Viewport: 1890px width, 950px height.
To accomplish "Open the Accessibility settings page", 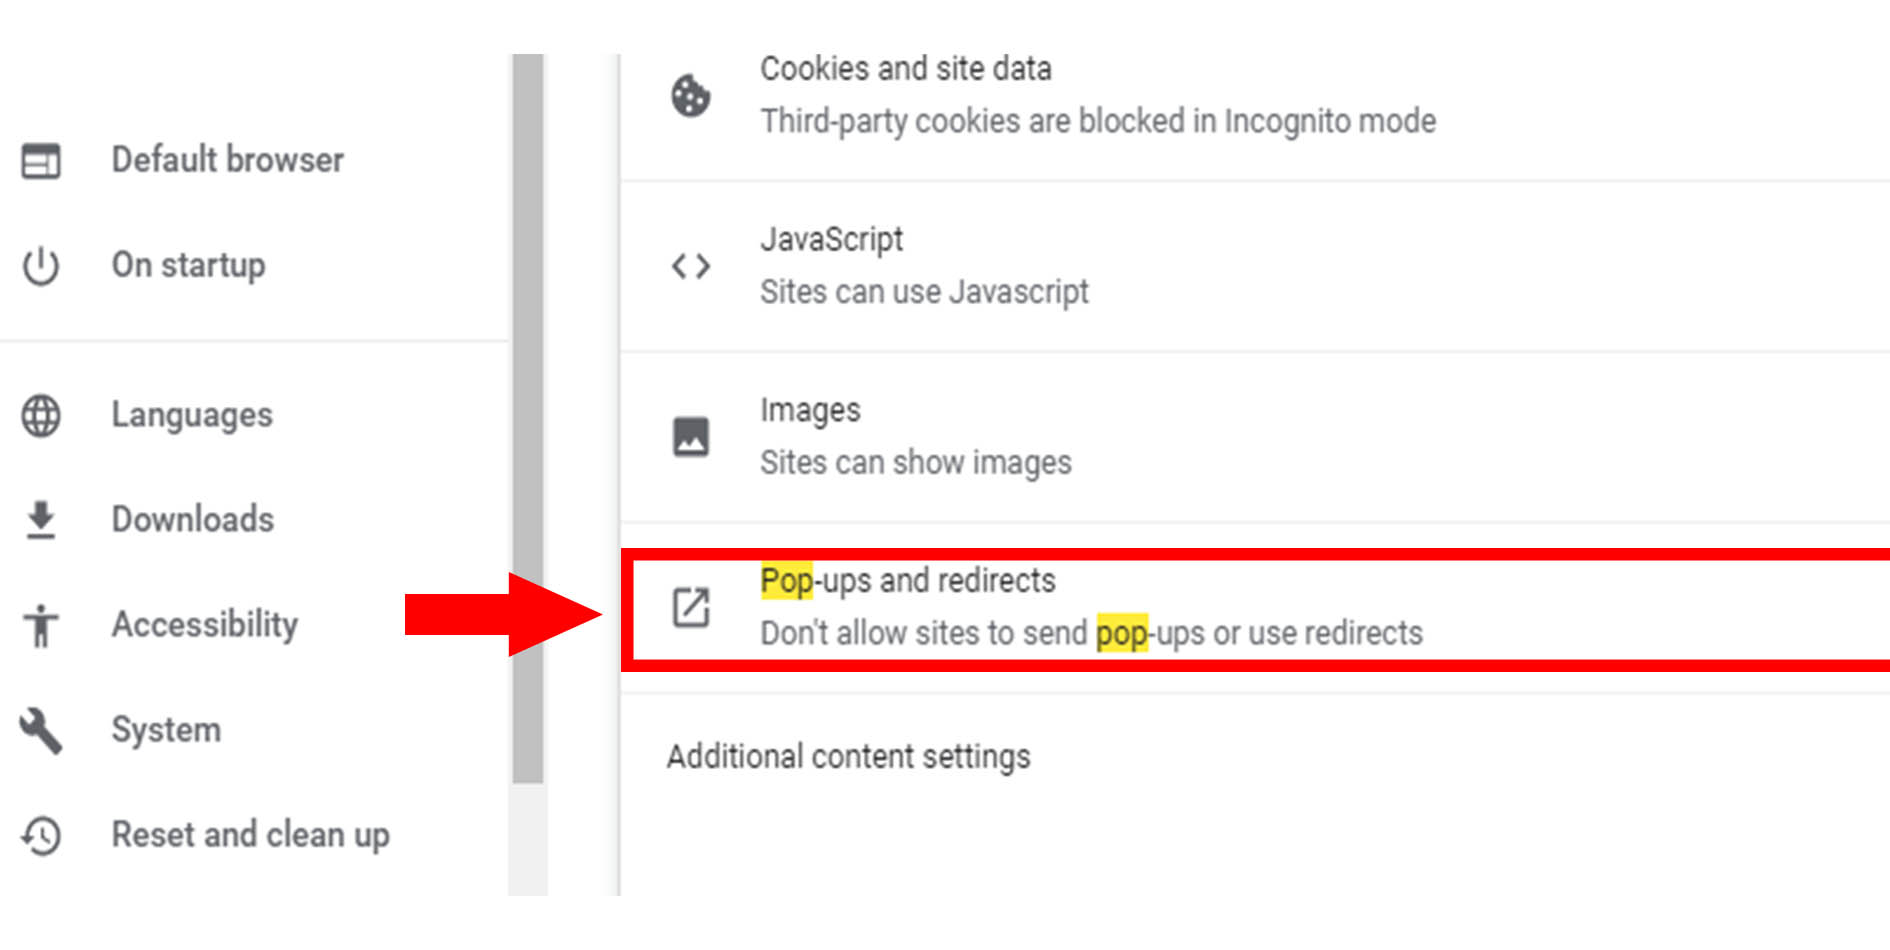I will [x=204, y=624].
